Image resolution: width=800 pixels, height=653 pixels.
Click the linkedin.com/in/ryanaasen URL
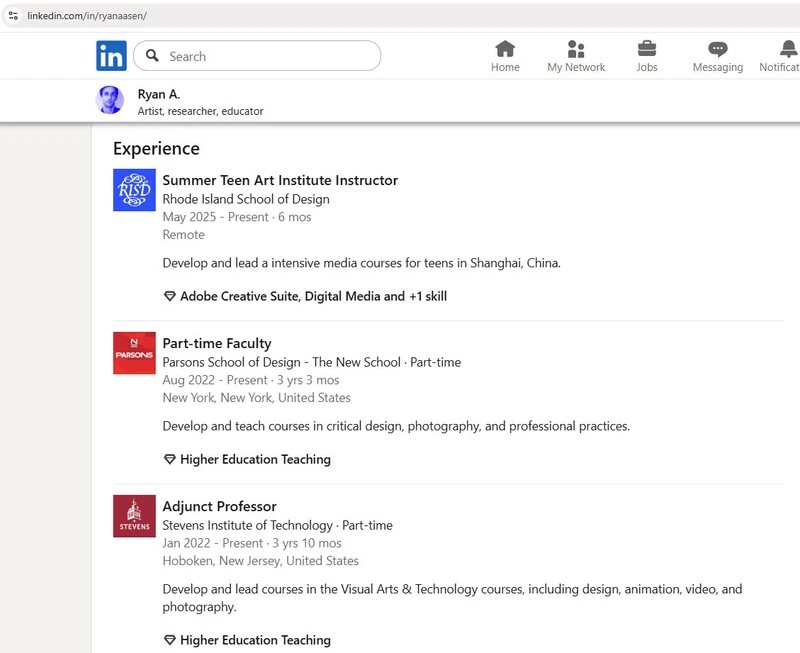[87, 16]
